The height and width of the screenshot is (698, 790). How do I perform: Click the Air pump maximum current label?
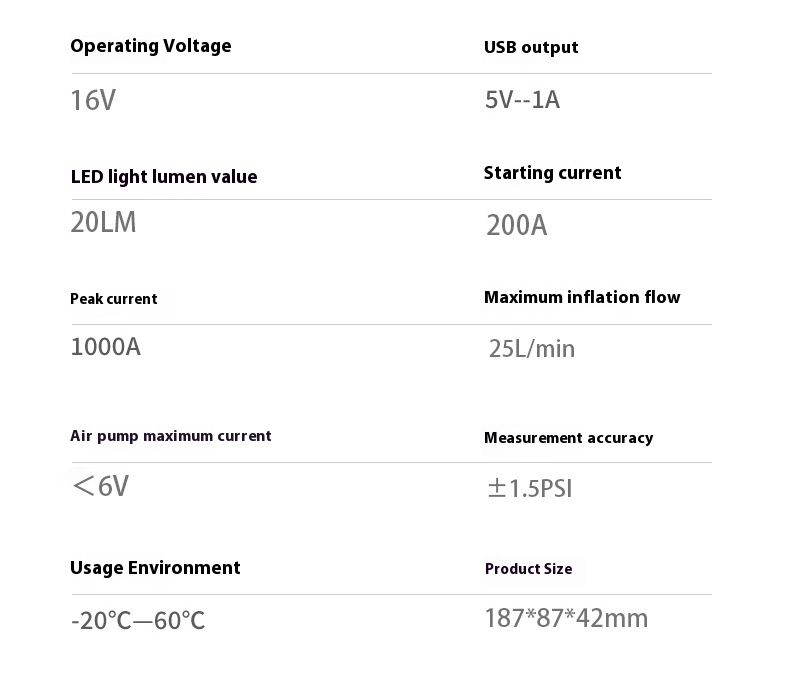(x=171, y=436)
